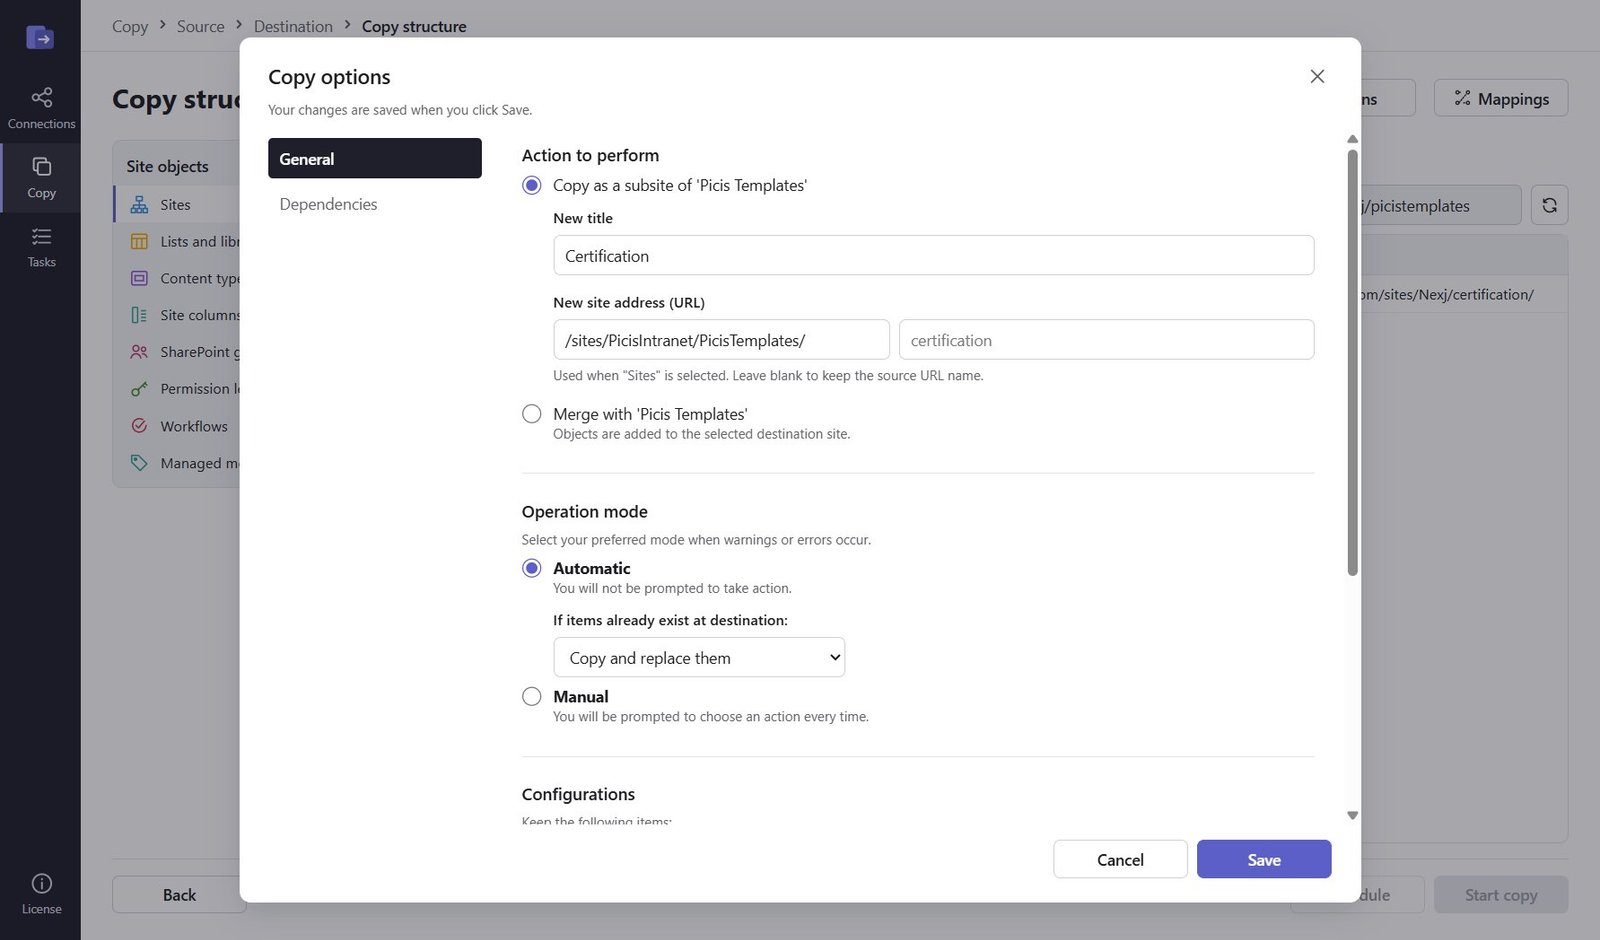Select Sites under Site objects
Image resolution: width=1600 pixels, height=940 pixels.
(176, 204)
